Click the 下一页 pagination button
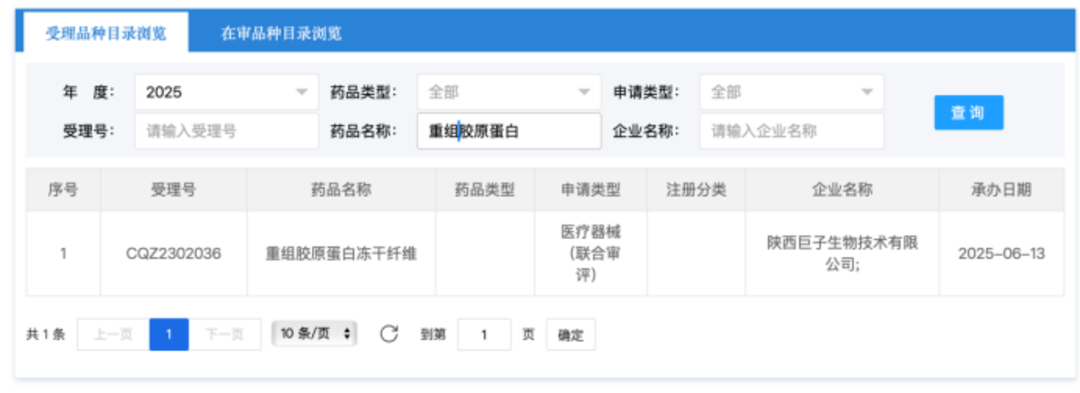 pos(225,334)
